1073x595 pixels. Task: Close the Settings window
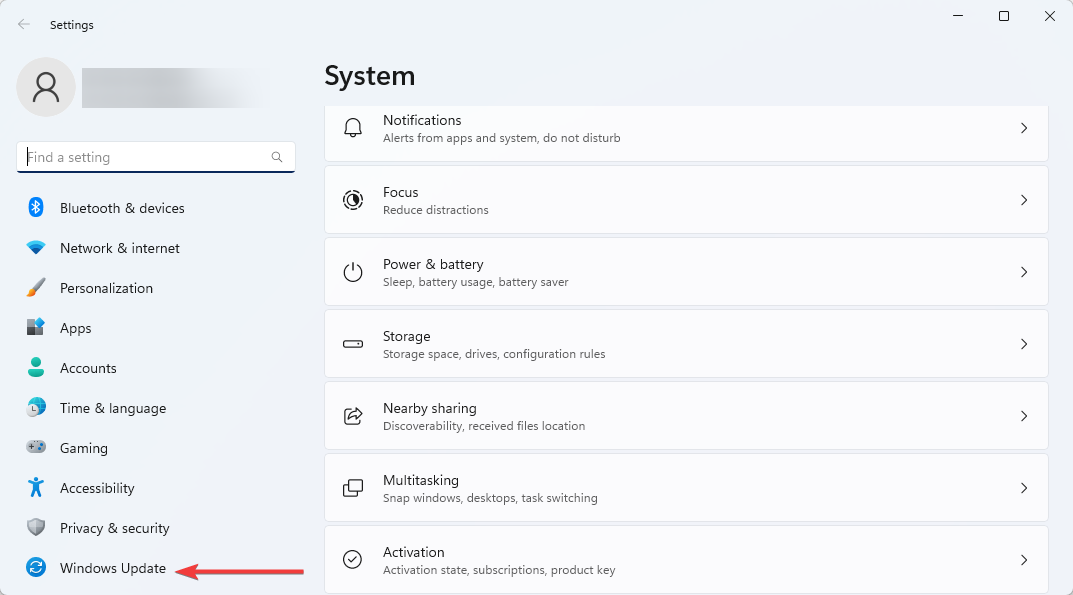tap(1050, 16)
